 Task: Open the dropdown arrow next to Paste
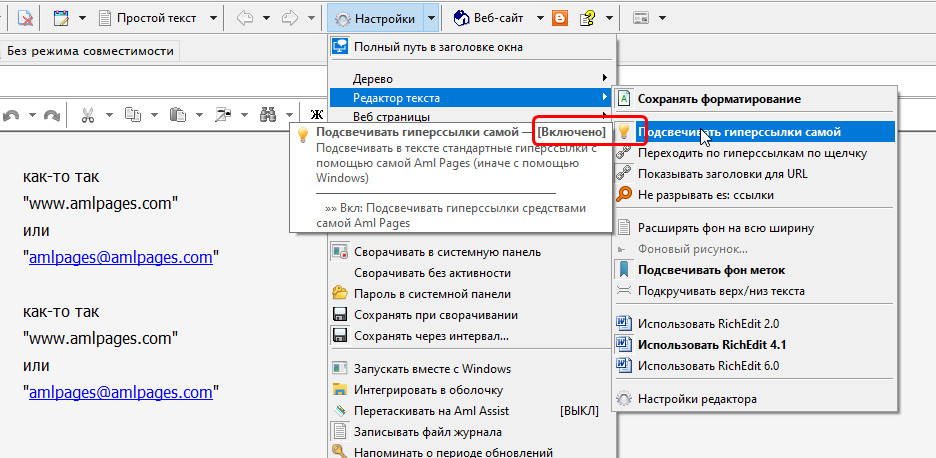point(199,115)
